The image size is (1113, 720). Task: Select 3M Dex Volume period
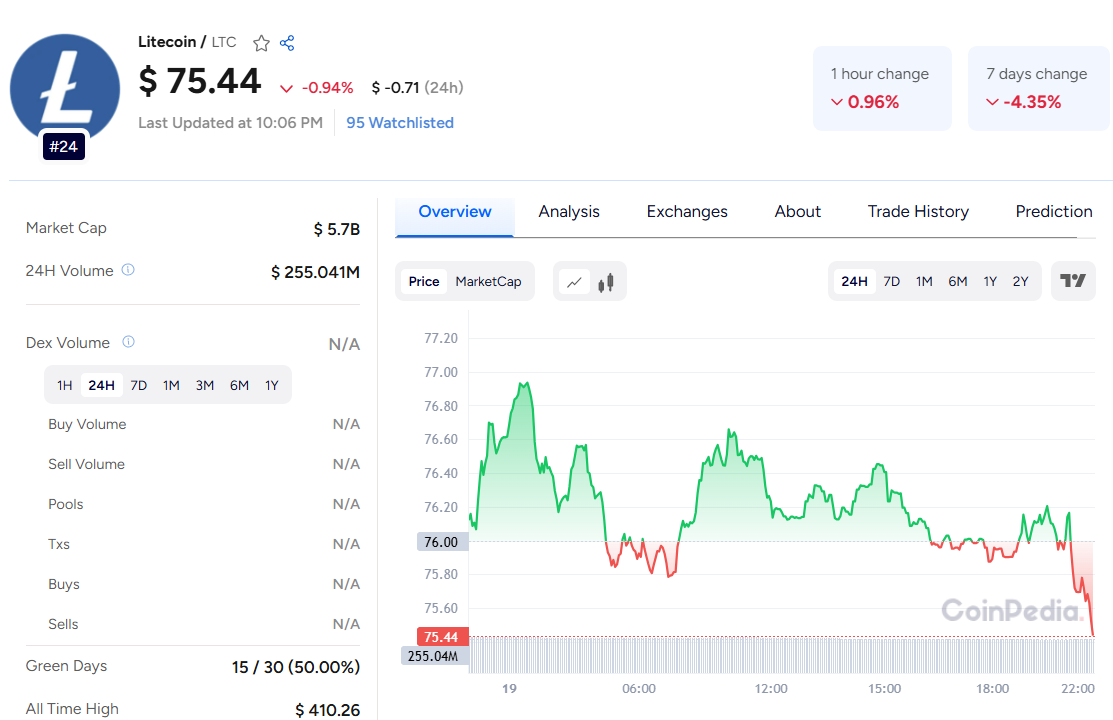coord(205,386)
